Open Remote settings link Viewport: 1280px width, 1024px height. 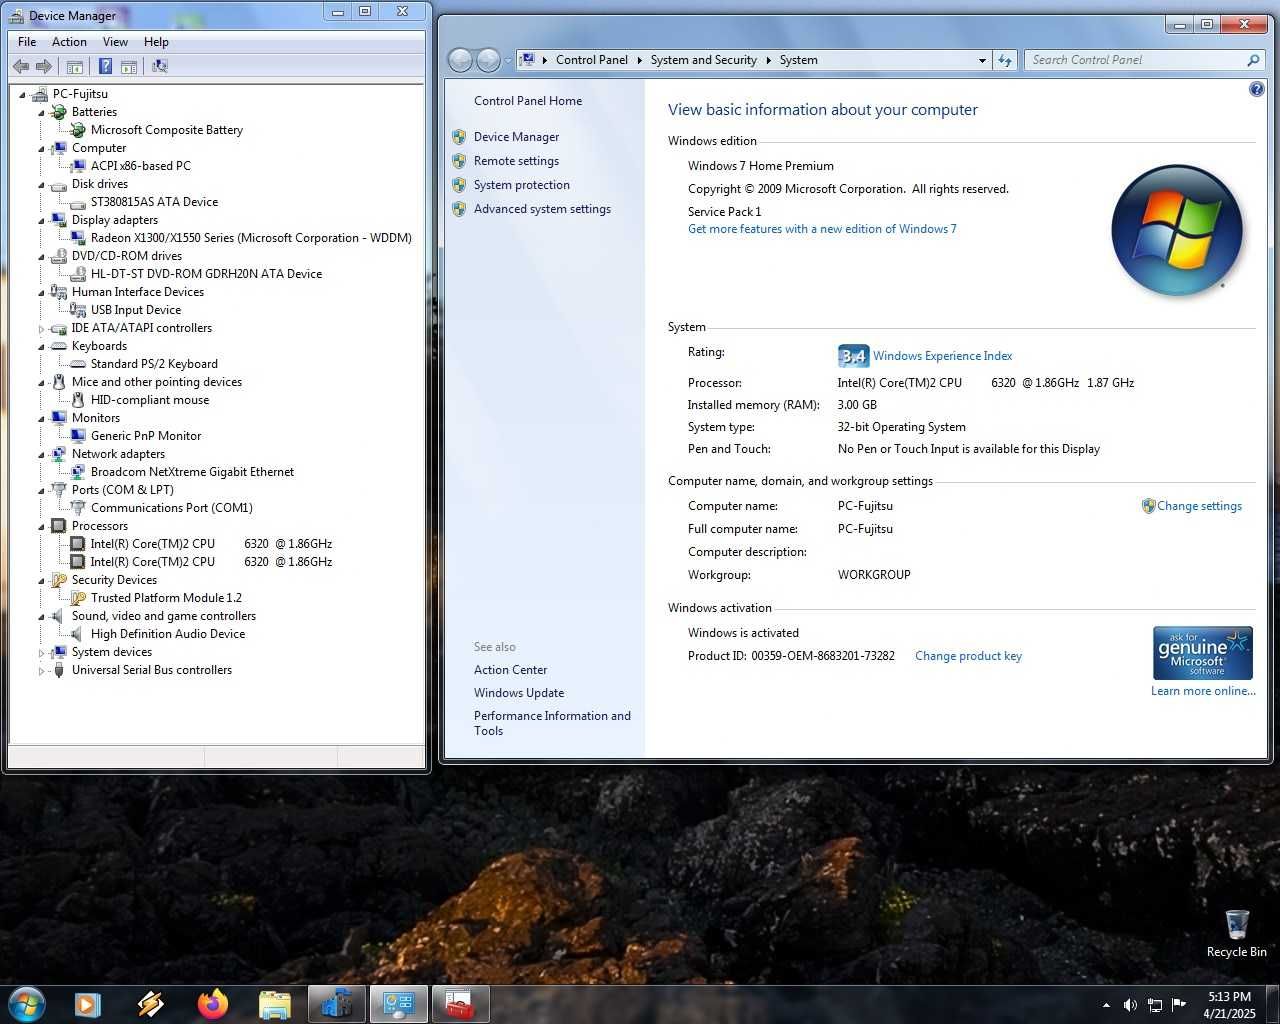pos(516,161)
